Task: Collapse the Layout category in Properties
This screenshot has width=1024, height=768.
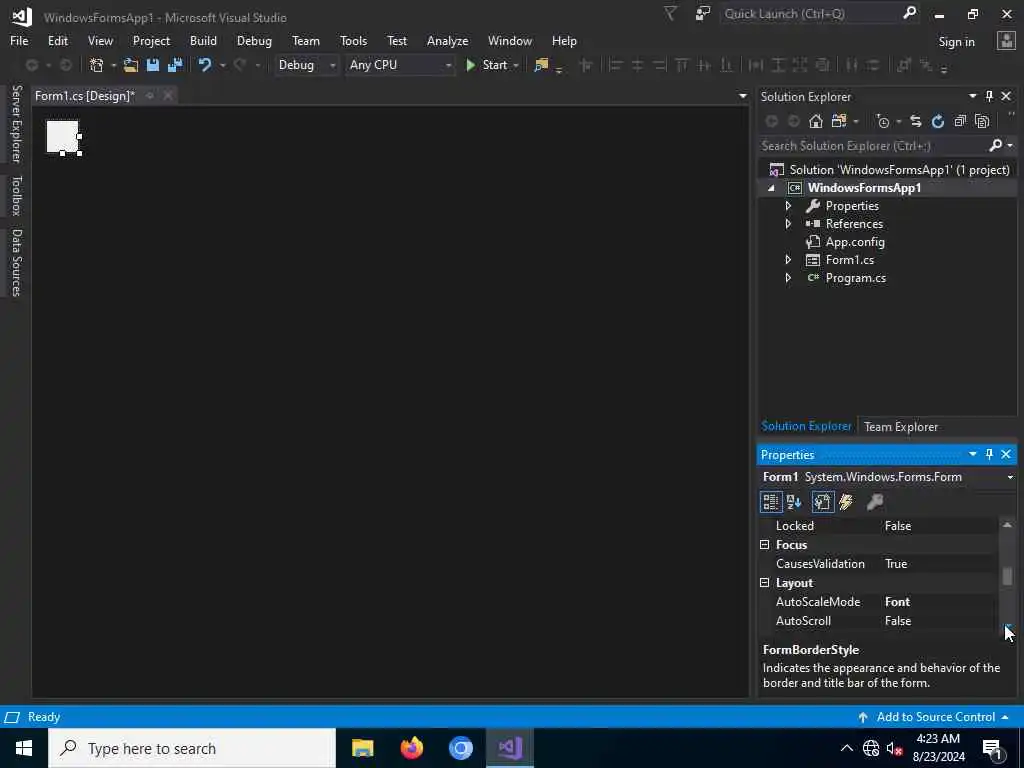Action: coord(765,583)
